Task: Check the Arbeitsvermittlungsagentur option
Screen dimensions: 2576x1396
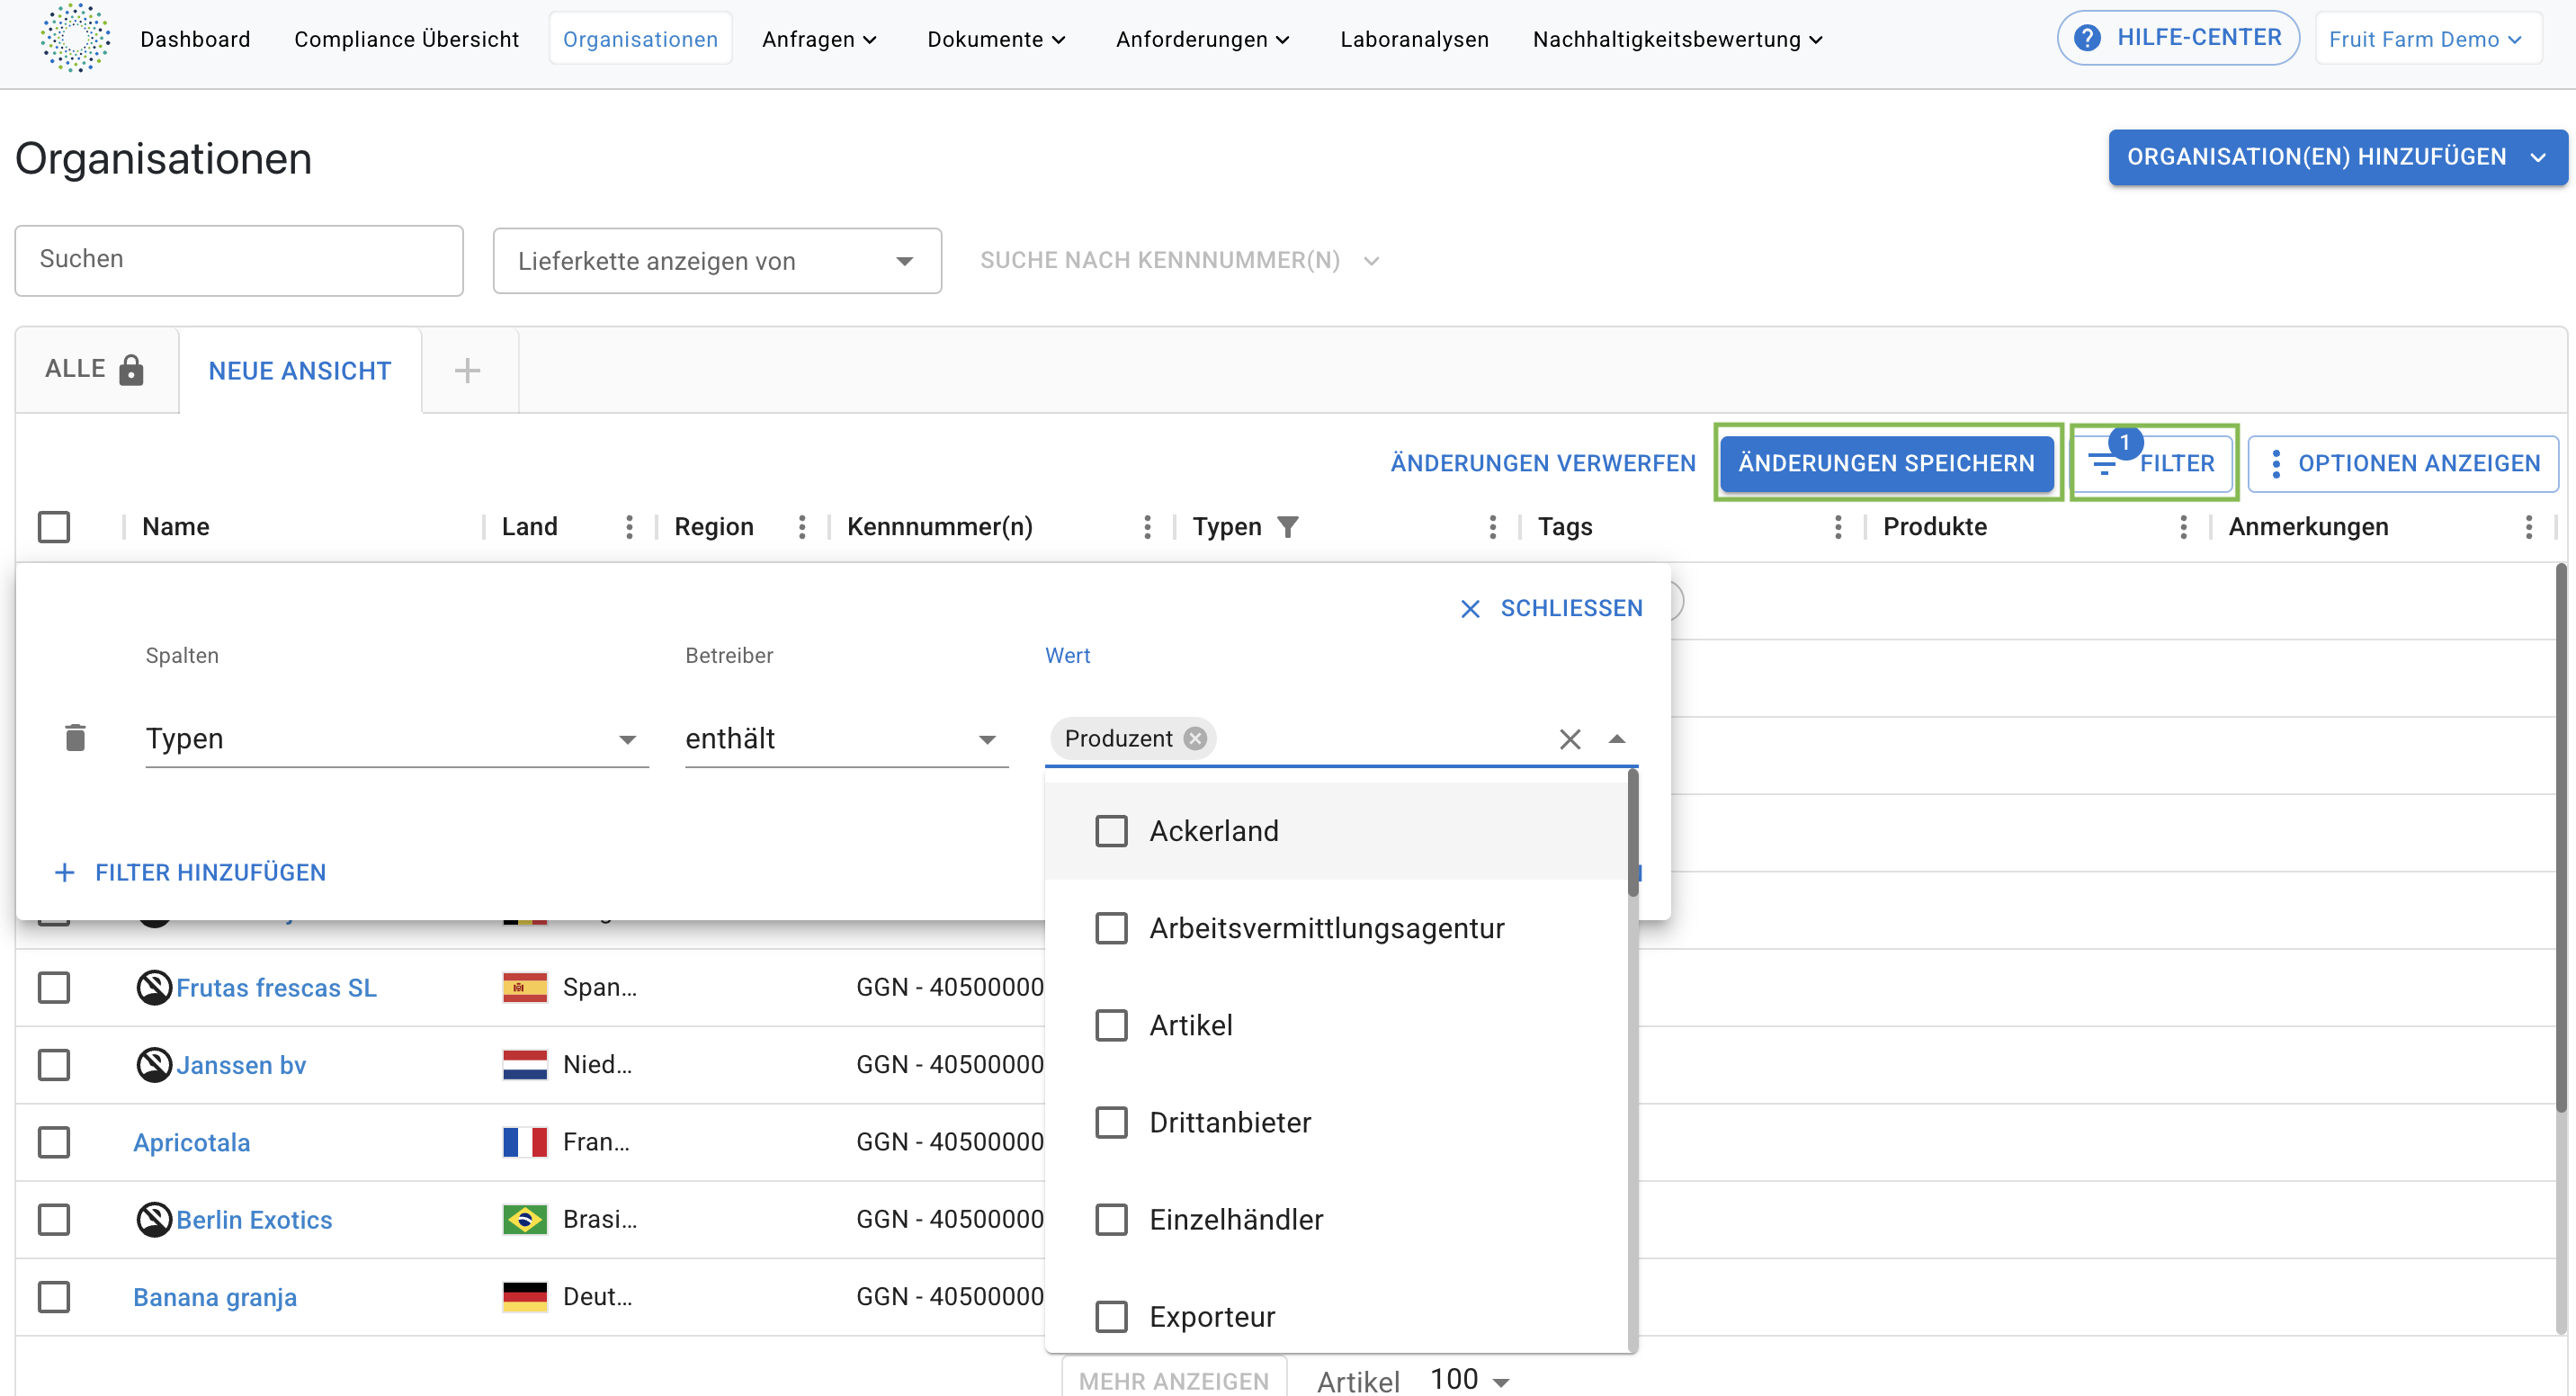Action: [x=1111, y=928]
